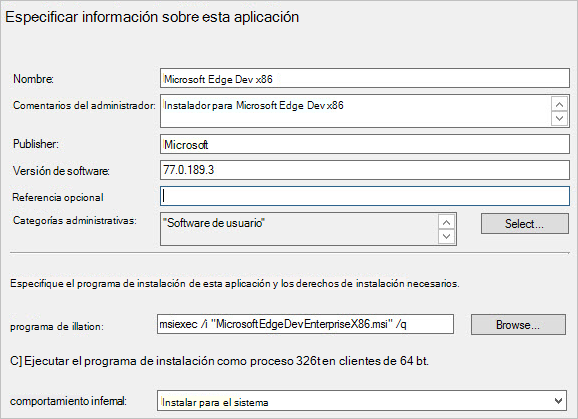Click the 'Versión de software:' label
578x419 pixels.
click(61, 171)
